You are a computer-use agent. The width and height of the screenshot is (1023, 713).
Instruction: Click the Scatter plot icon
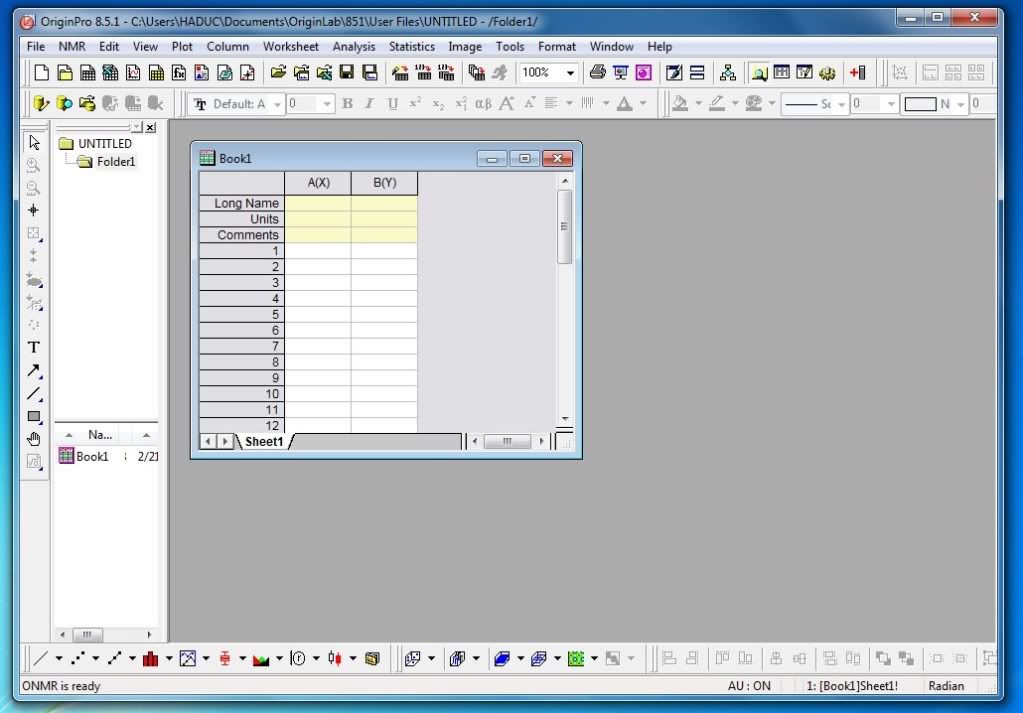[x=78, y=659]
